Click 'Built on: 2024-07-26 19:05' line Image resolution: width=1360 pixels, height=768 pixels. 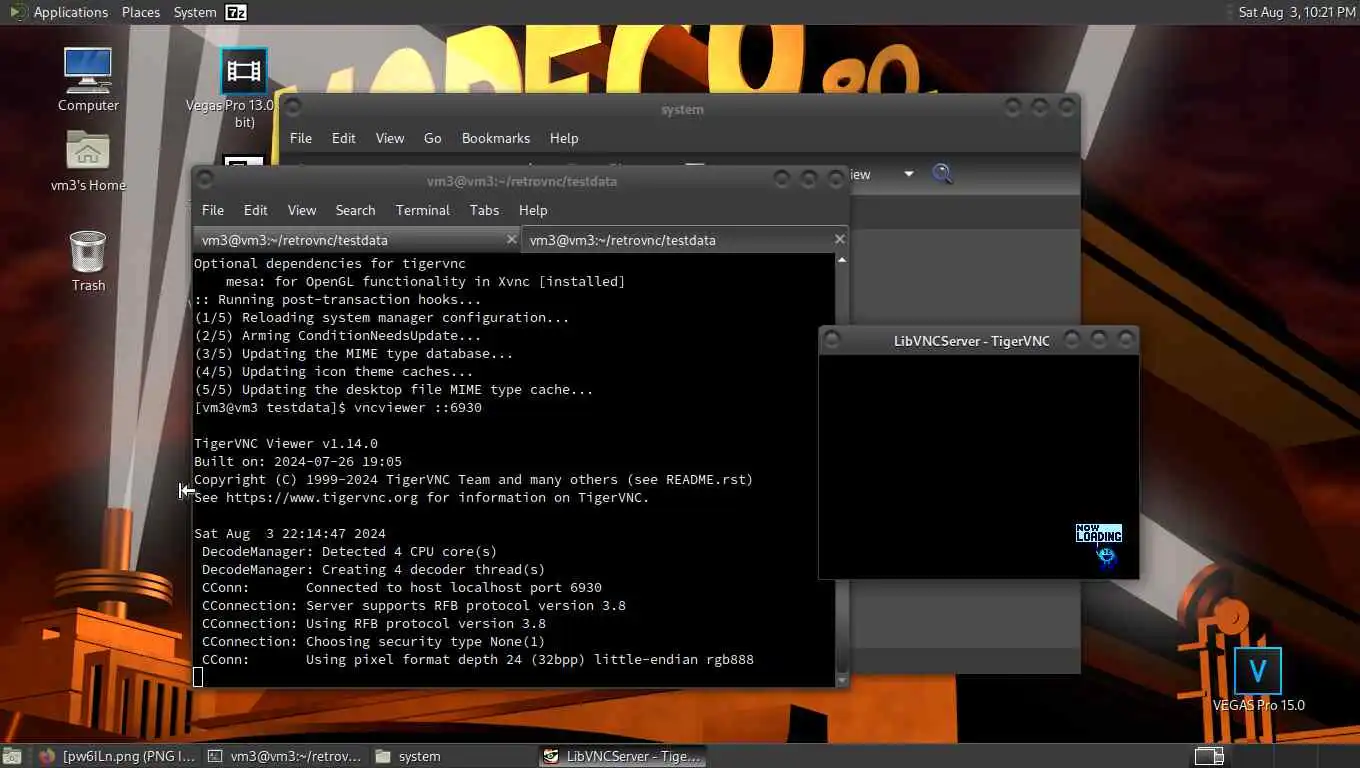click(298, 462)
